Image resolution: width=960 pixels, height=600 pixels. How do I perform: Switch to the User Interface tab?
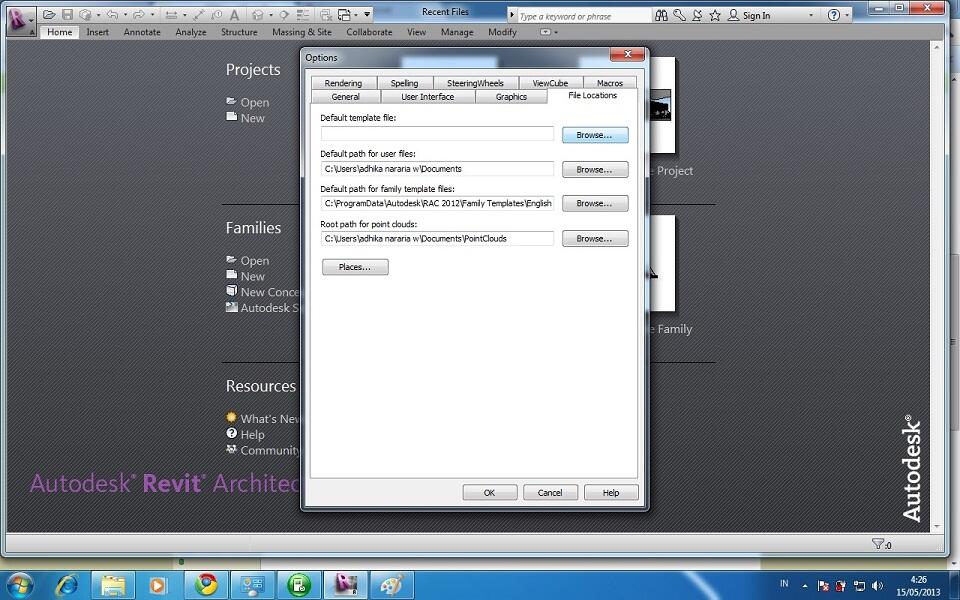tap(427, 97)
